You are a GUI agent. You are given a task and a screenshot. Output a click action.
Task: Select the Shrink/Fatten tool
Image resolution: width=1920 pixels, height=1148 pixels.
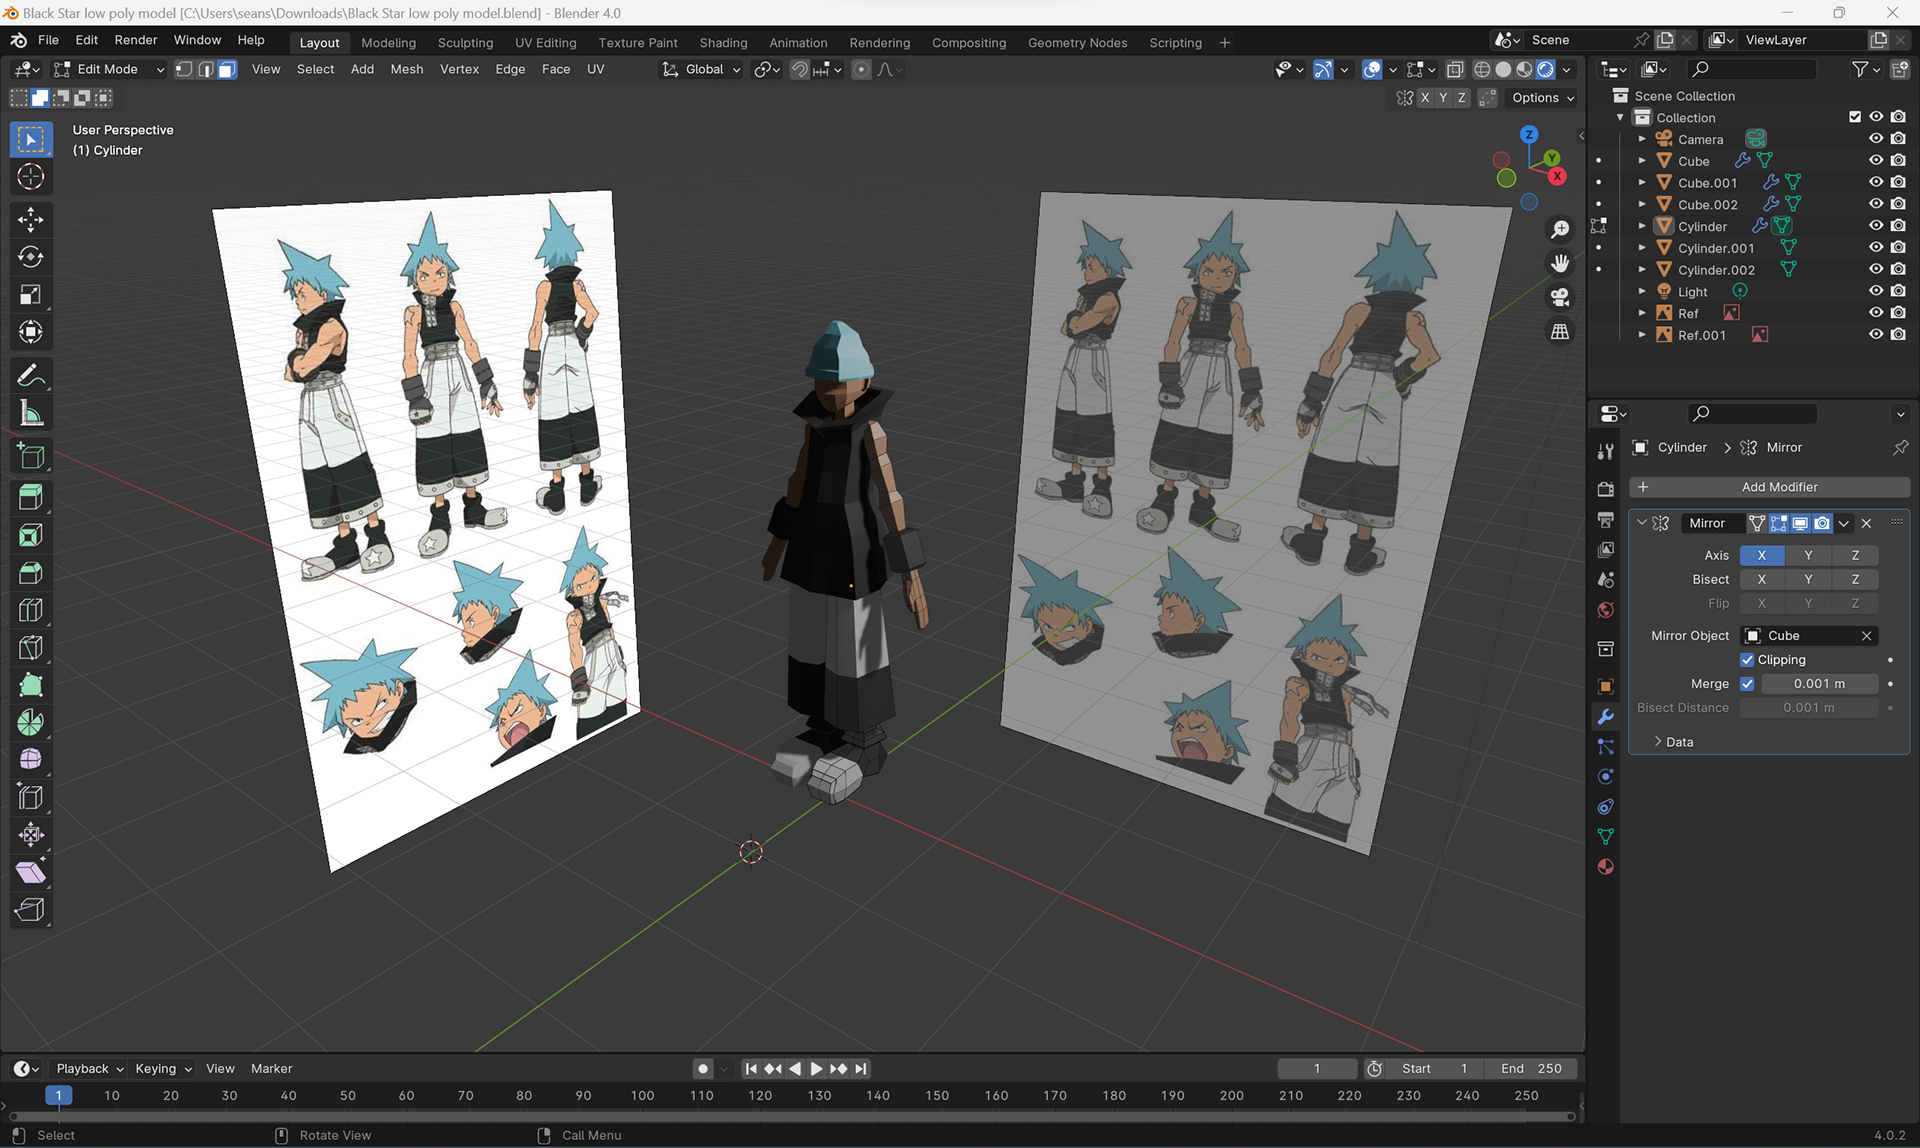tap(31, 835)
